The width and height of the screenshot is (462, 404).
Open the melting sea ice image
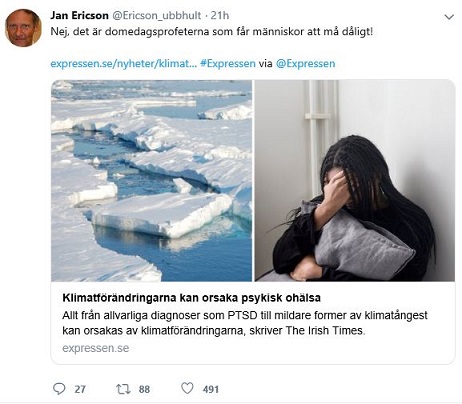152,180
